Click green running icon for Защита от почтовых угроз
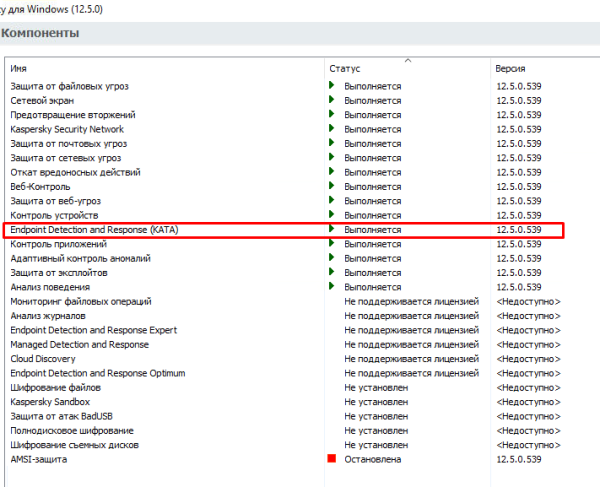The image size is (600, 487). tap(332, 142)
